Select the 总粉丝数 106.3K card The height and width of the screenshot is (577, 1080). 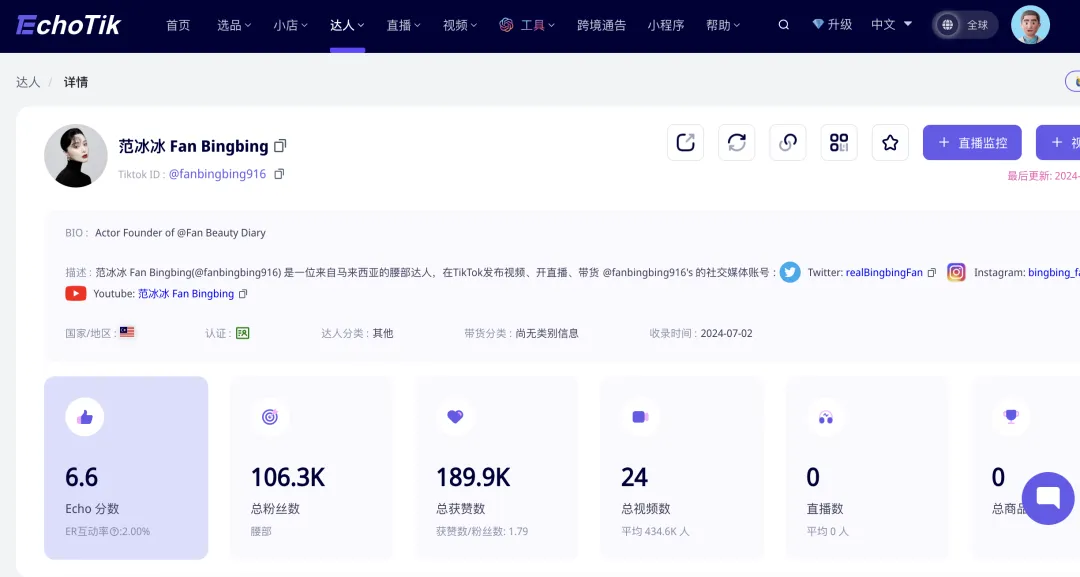(x=311, y=468)
